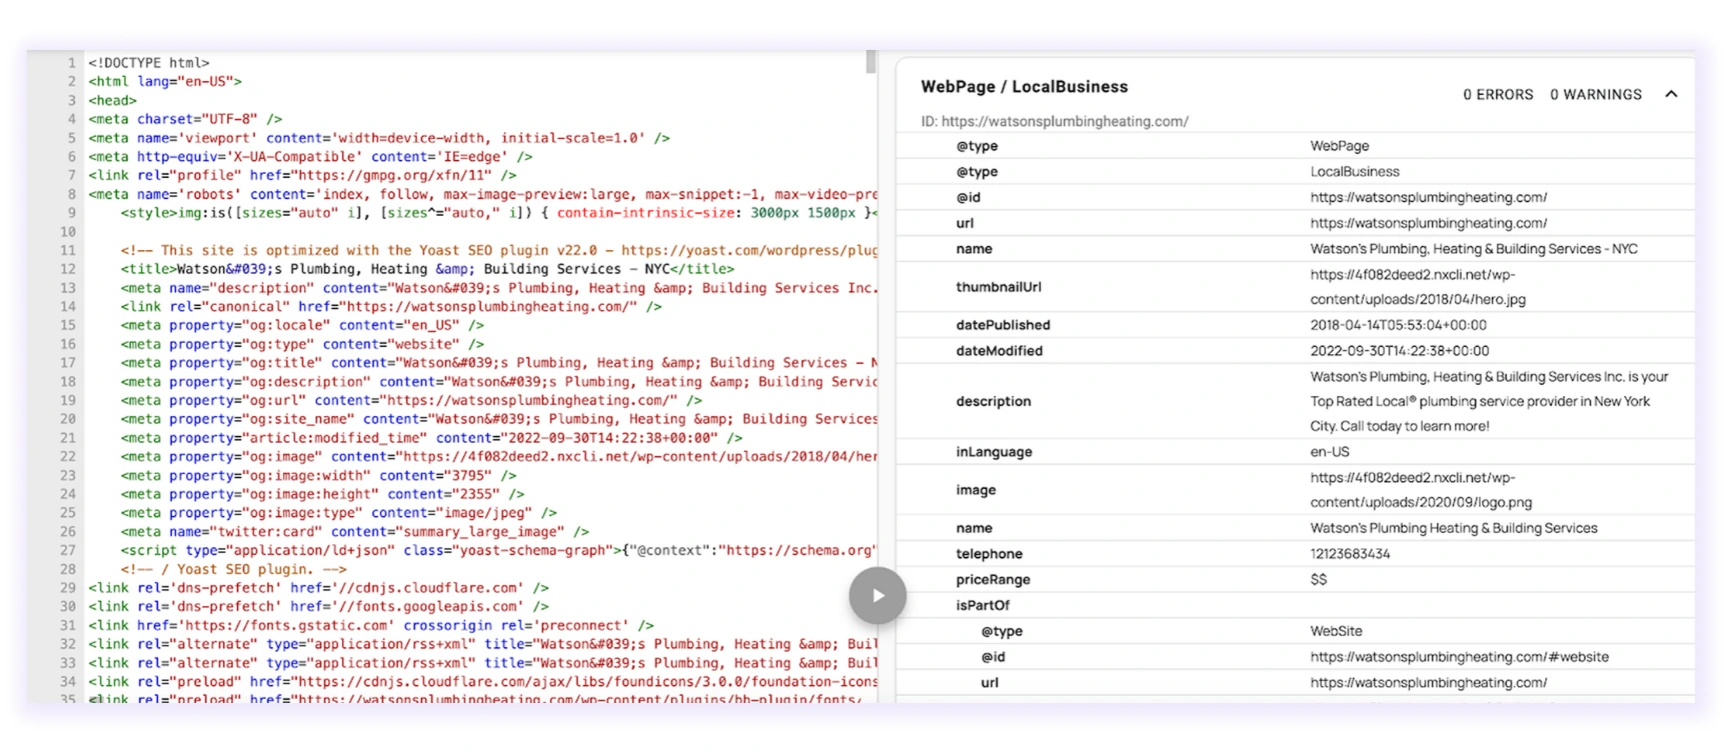The height and width of the screenshot is (754, 1724).
Task: Click the dns-prefetch fonts.googleapis.com line
Action: [318, 607]
